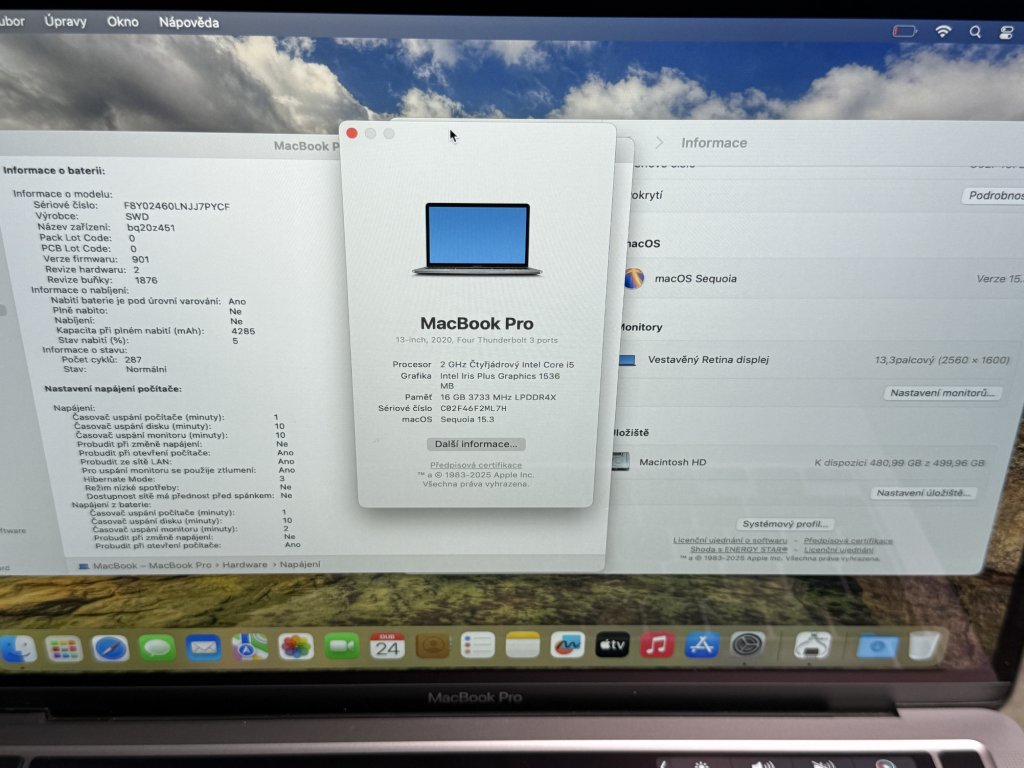This screenshot has width=1024, height=768.
Task: Open the Photos app in the Dock
Action: coord(296,647)
